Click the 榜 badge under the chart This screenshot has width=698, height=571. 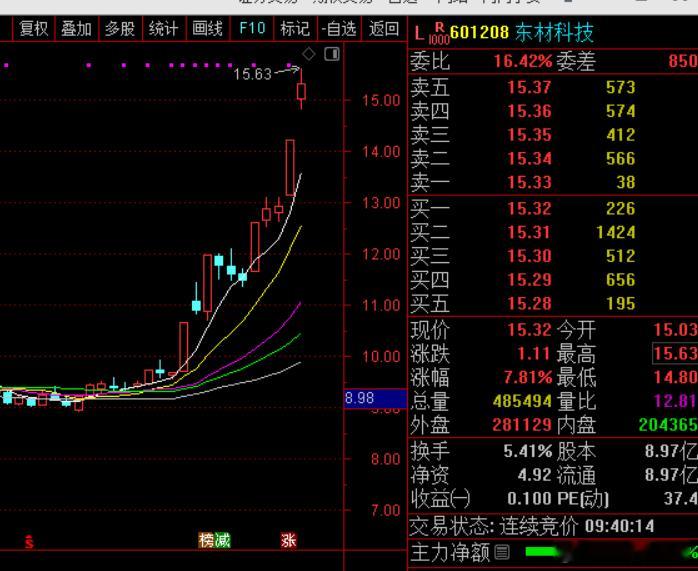click(x=207, y=540)
